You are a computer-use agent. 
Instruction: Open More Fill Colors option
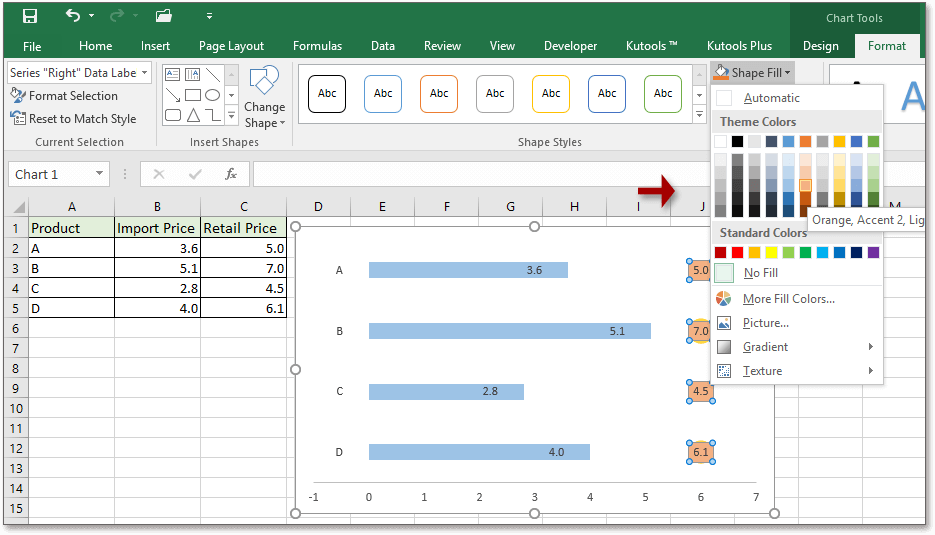click(788, 299)
